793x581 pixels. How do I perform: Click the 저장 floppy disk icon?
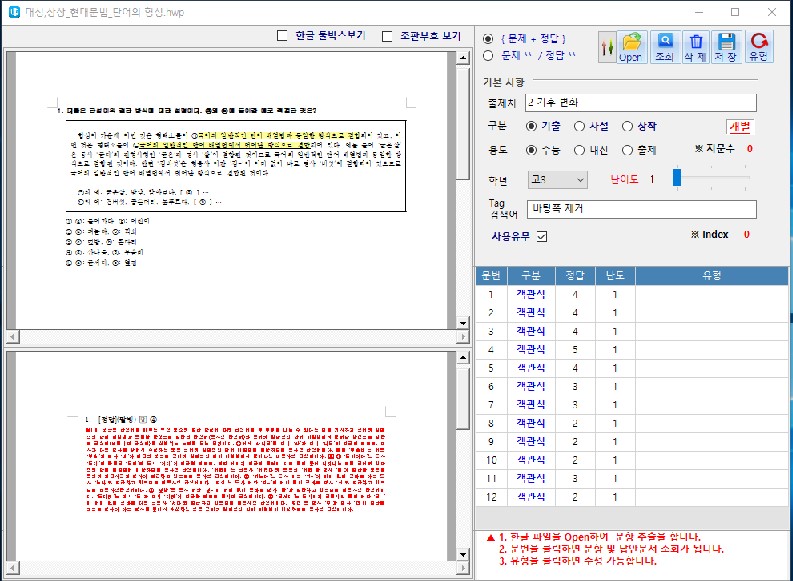[727, 46]
